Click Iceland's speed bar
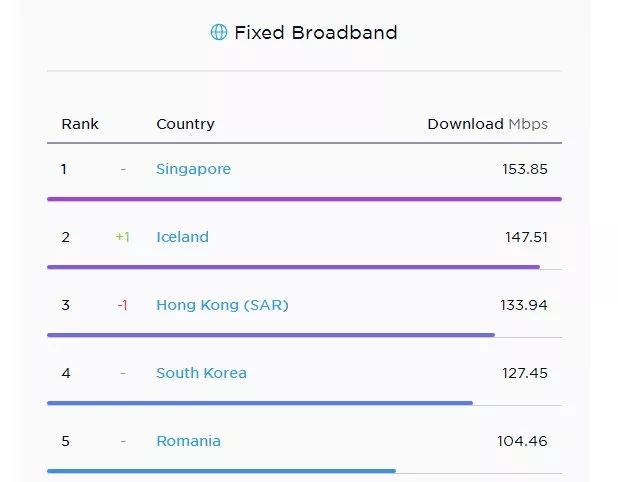The image size is (618, 482). click(x=293, y=267)
